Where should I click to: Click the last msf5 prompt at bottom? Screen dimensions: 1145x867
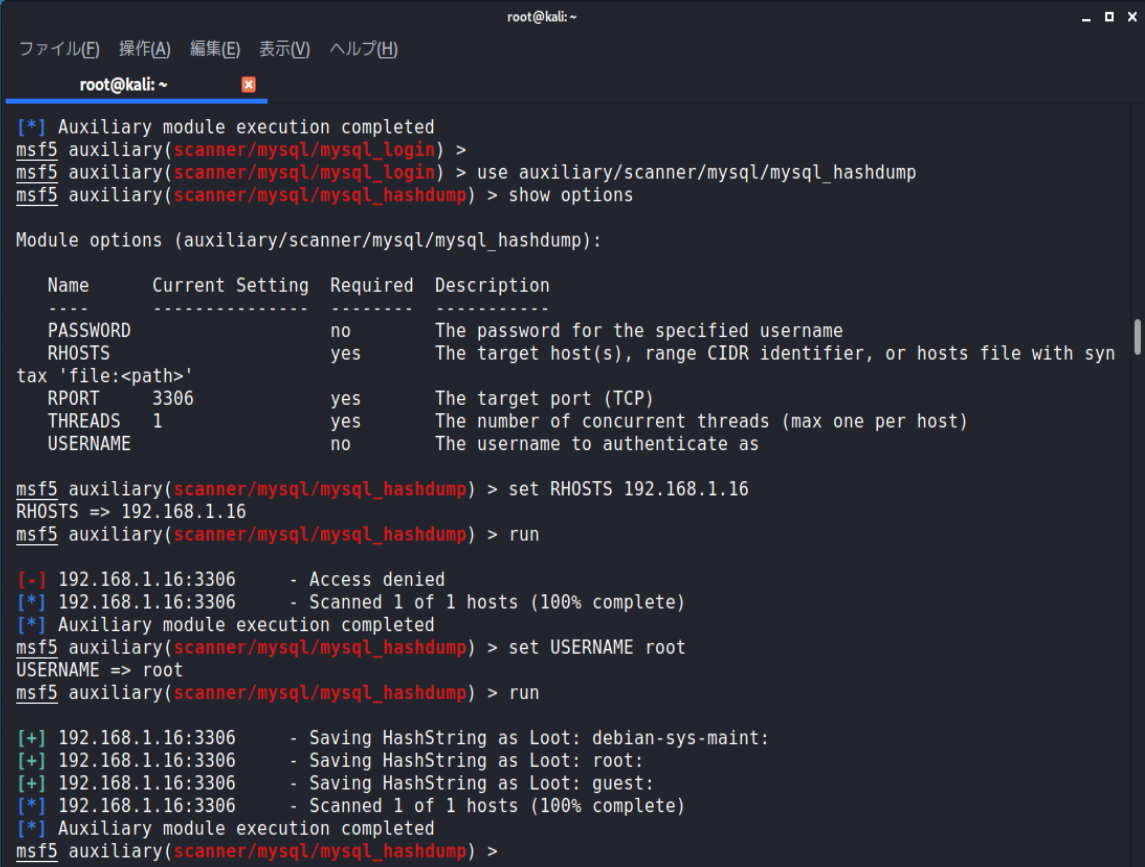click(x=256, y=852)
